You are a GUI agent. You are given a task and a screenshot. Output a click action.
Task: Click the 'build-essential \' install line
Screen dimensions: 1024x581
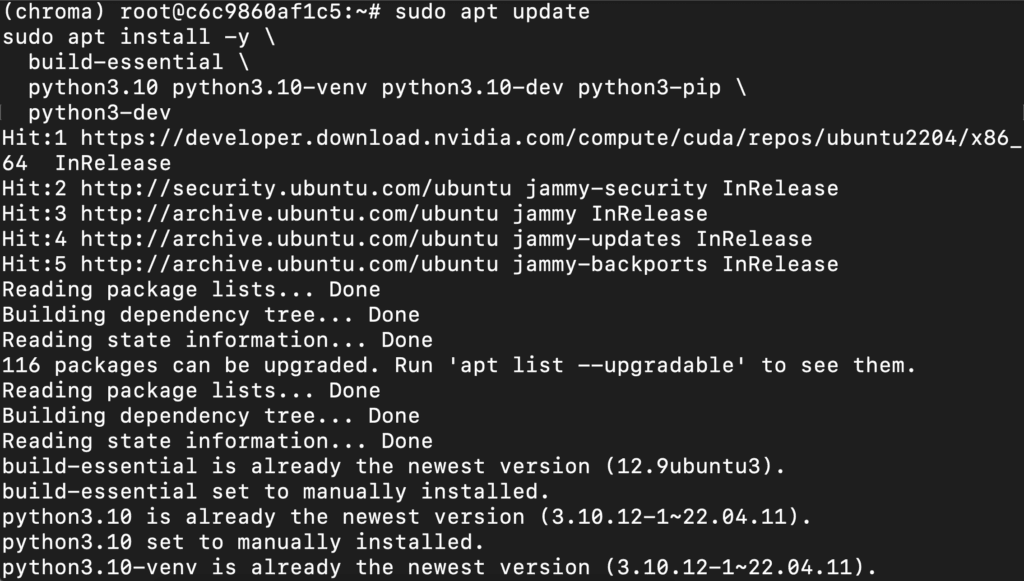(138, 62)
